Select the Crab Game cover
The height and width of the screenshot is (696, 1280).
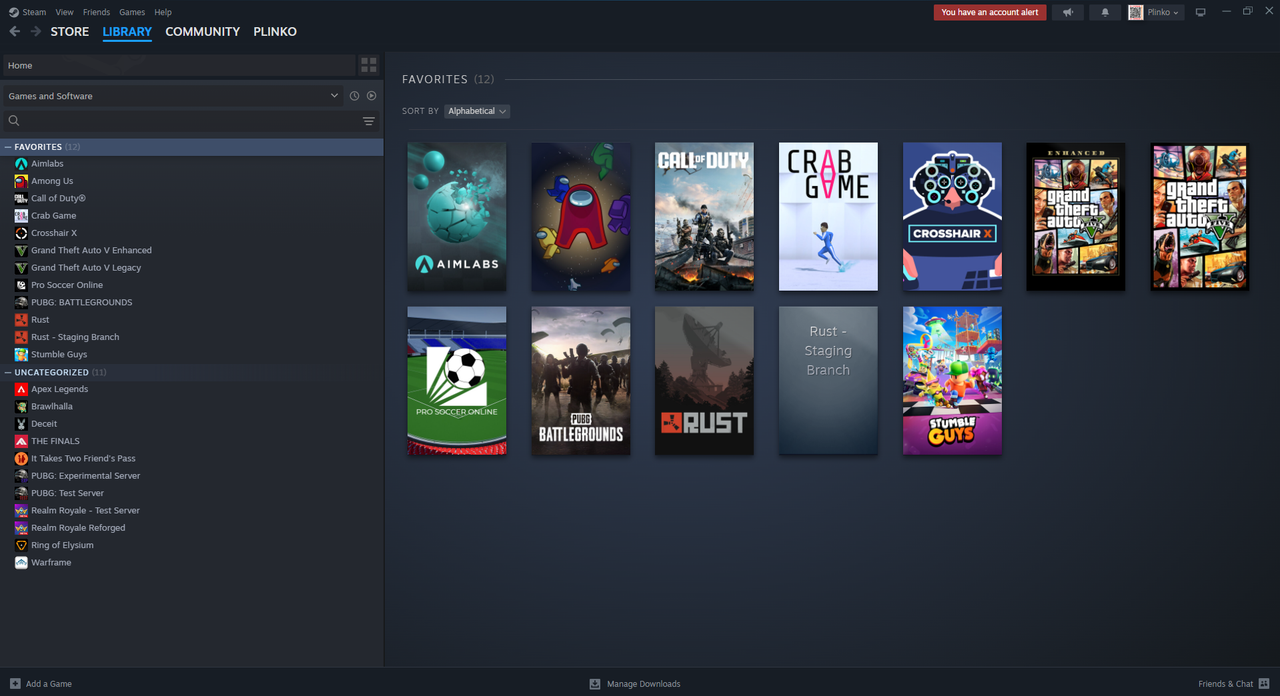(828, 217)
